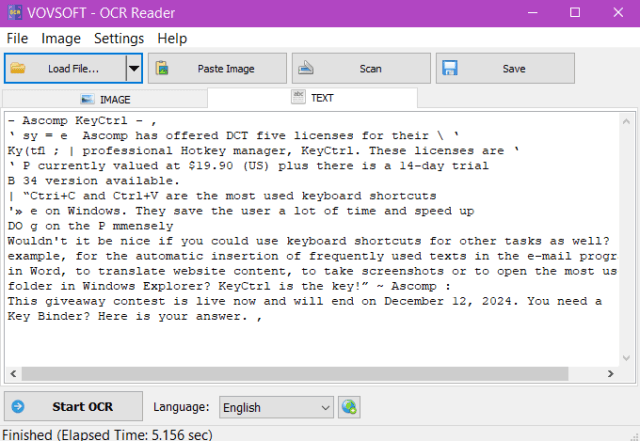Minimize the OCR Reader window
This screenshot has width=640, height=441.
(532, 13)
